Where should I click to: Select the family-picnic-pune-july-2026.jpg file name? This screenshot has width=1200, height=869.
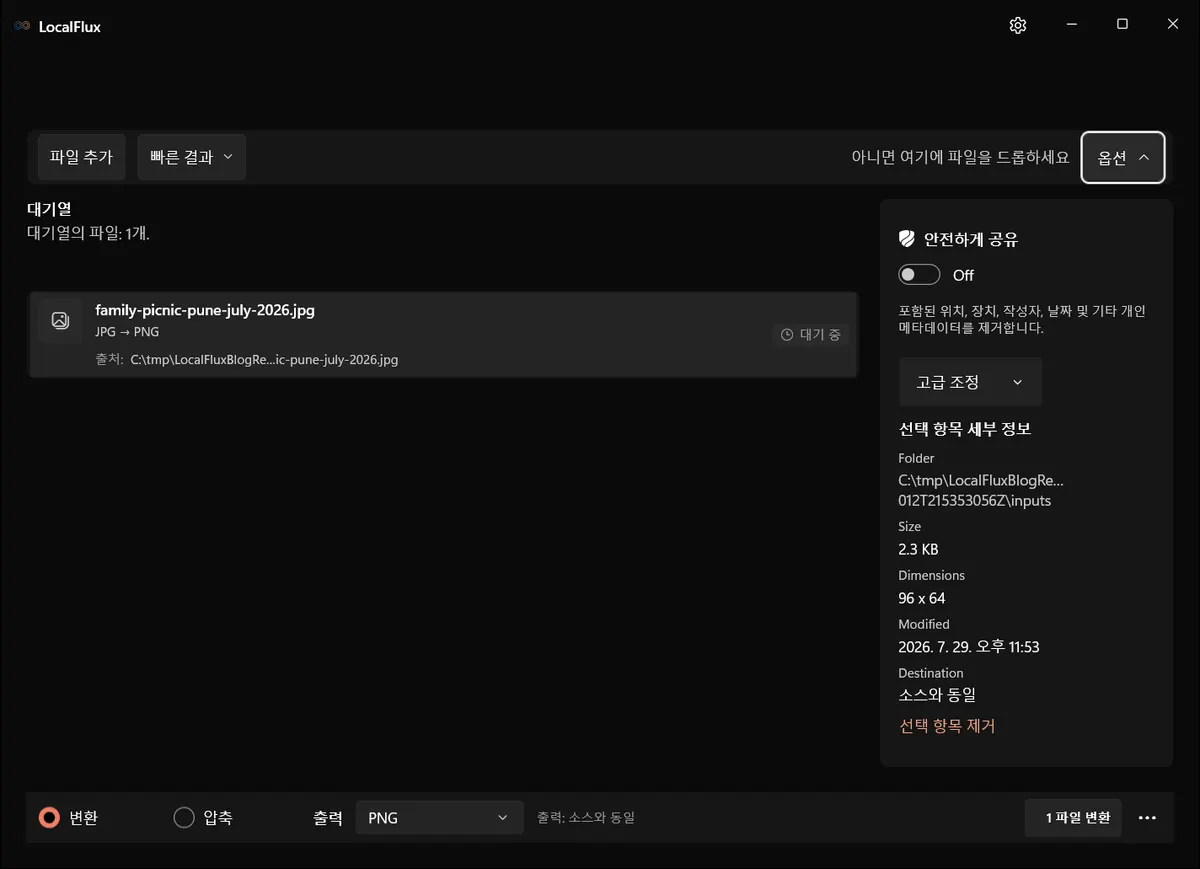pyautogui.click(x=205, y=310)
